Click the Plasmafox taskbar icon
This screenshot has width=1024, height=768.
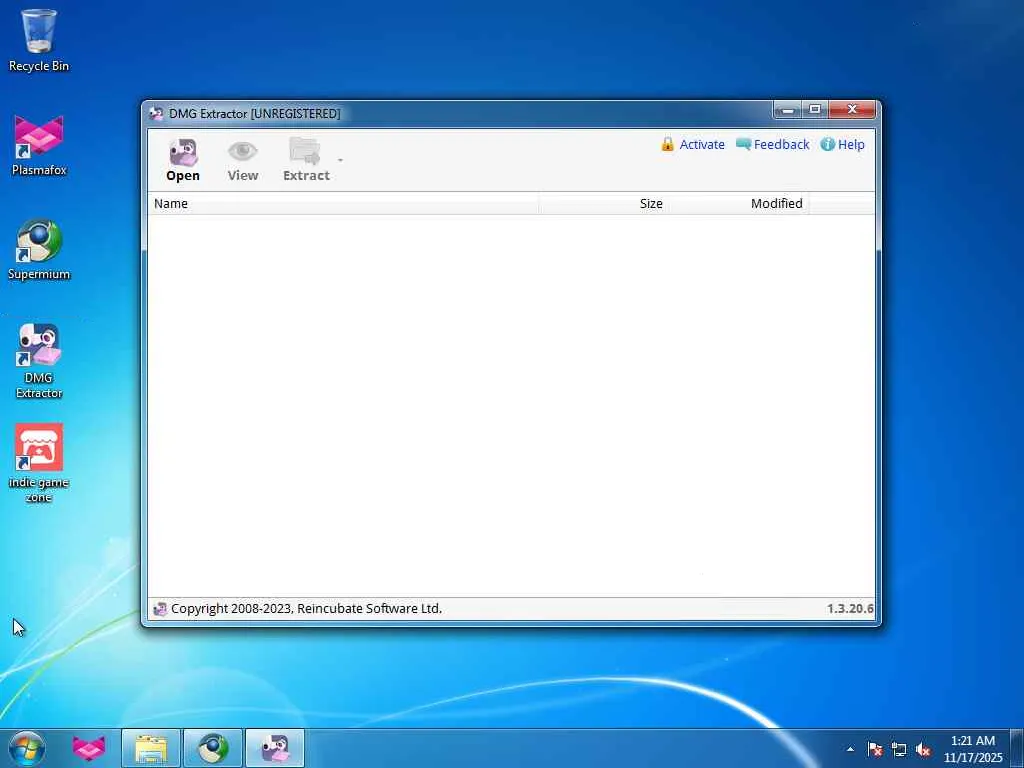click(89, 748)
